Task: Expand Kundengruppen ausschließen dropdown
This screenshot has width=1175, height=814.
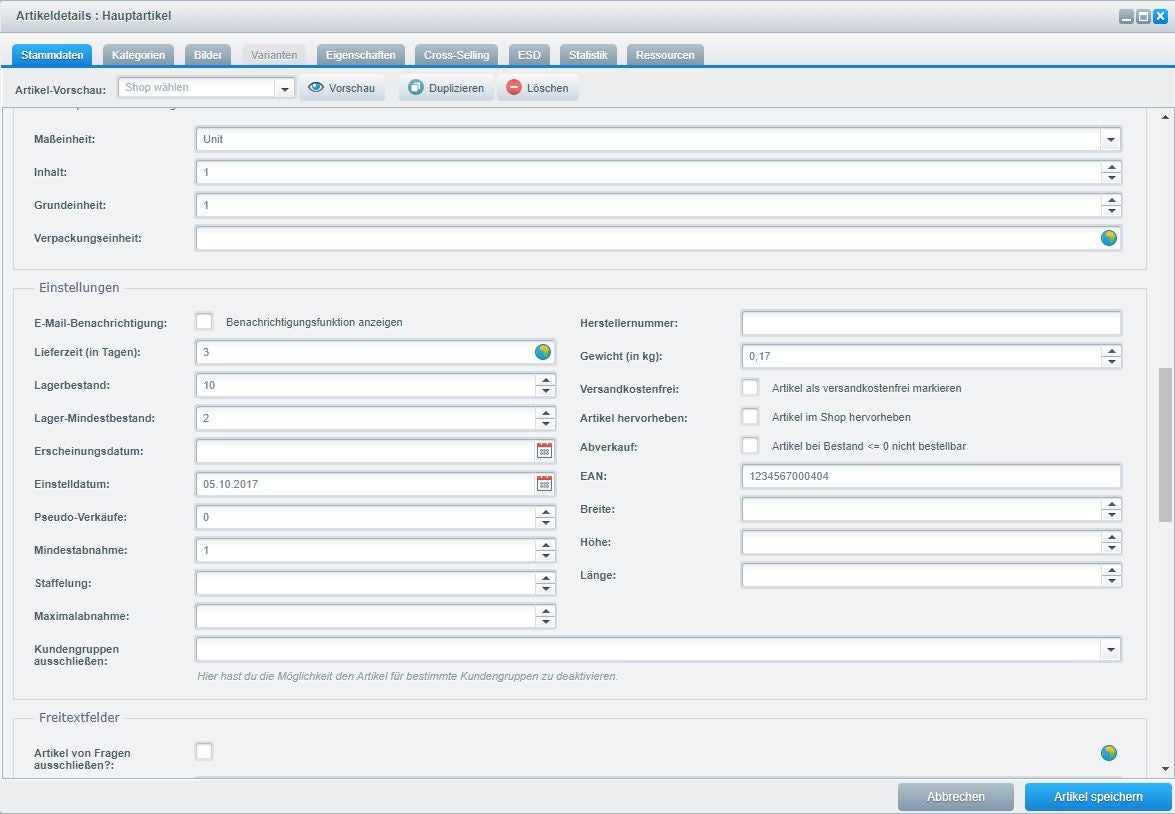Action: [x=1111, y=649]
